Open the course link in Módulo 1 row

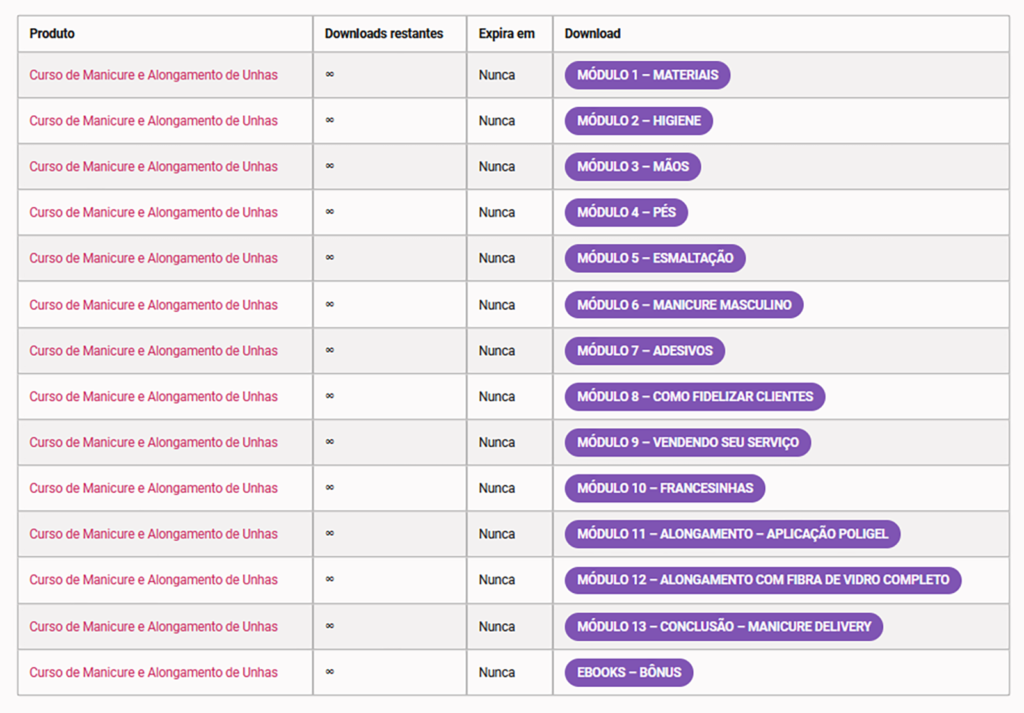(x=153, y=75)
